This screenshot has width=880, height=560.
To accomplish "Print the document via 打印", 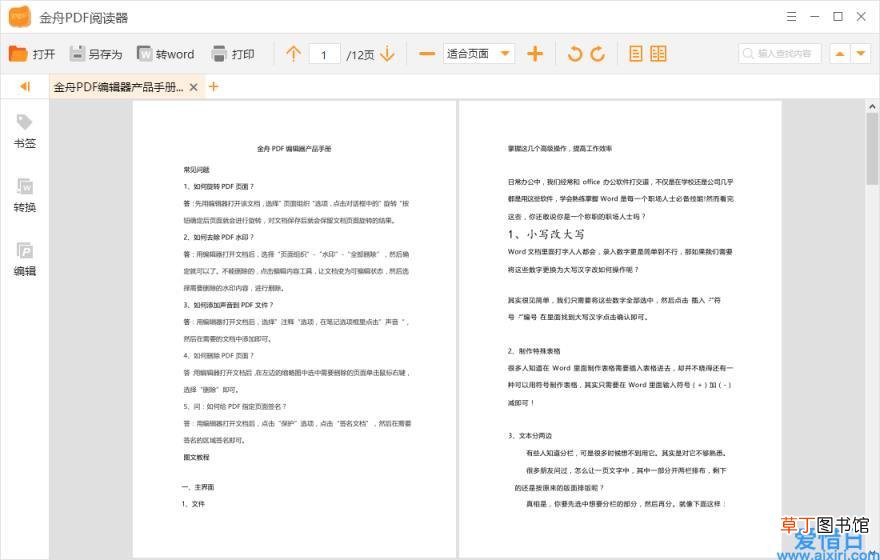I will coord(233,54).
